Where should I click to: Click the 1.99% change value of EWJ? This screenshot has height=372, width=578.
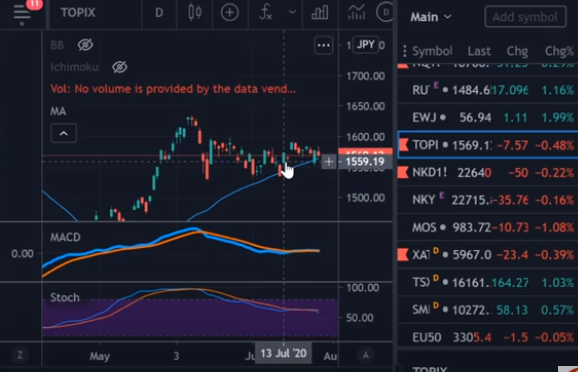(557, 118)
